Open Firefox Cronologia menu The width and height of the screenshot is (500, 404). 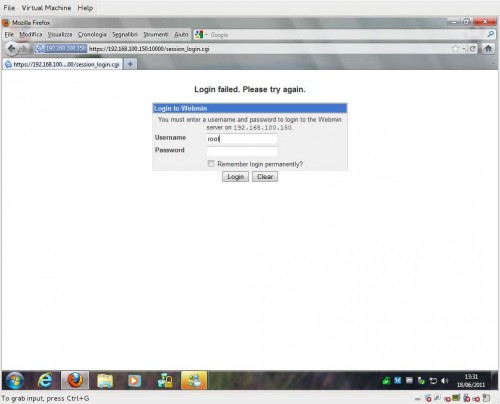tap(92, 34)
